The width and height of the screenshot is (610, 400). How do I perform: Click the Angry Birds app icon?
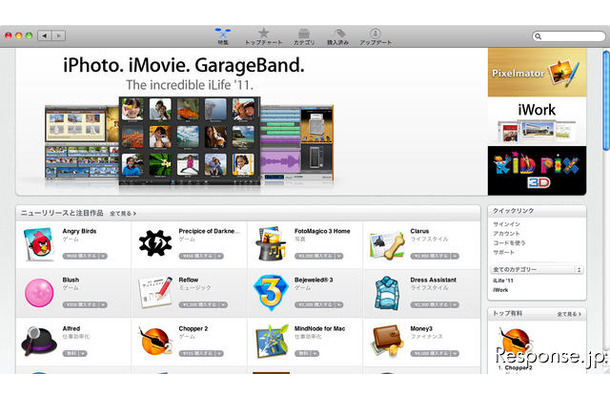[x=39, y=244]
